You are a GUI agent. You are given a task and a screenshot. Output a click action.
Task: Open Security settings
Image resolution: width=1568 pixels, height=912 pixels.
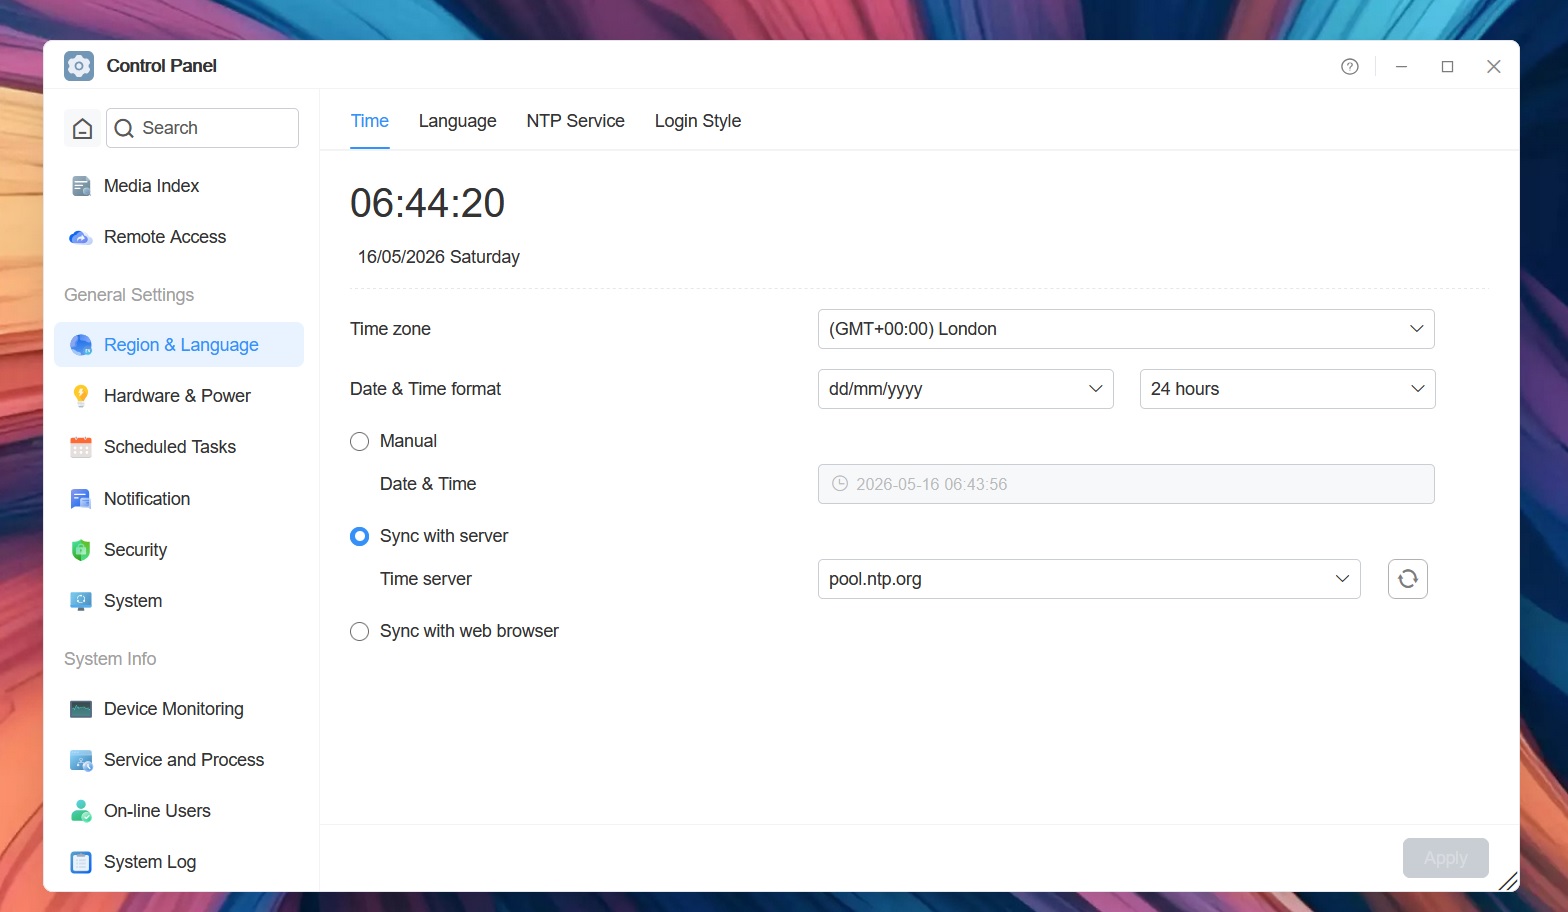[178, 550]
